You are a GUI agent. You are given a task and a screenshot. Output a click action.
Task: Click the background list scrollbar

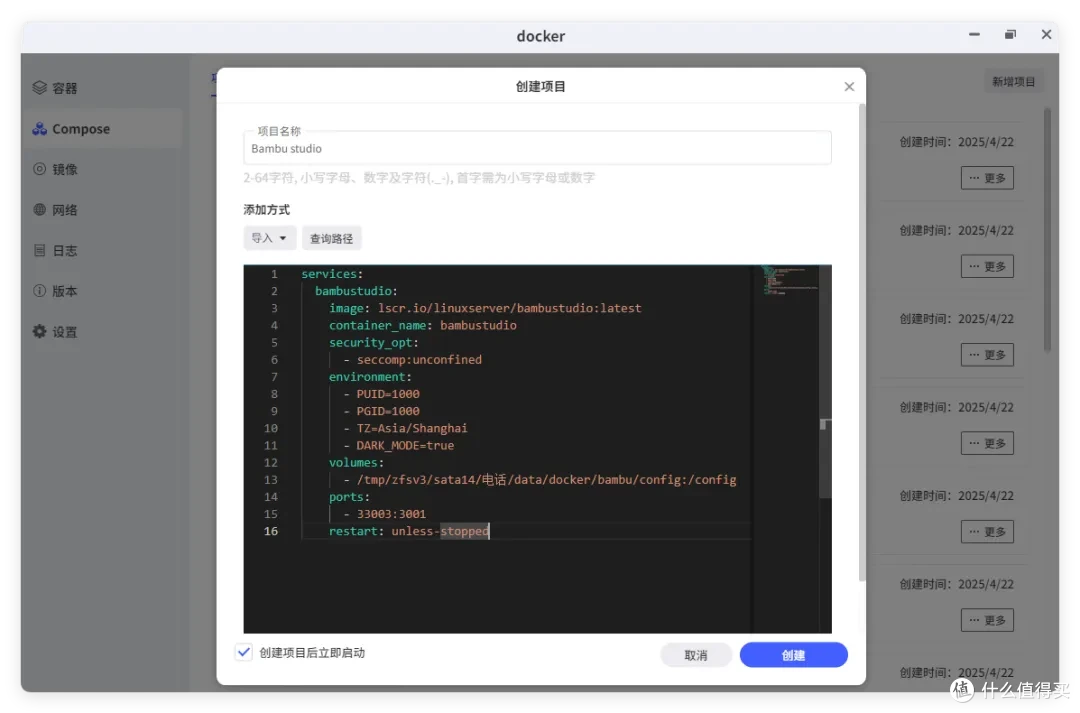coord(1048,231)
